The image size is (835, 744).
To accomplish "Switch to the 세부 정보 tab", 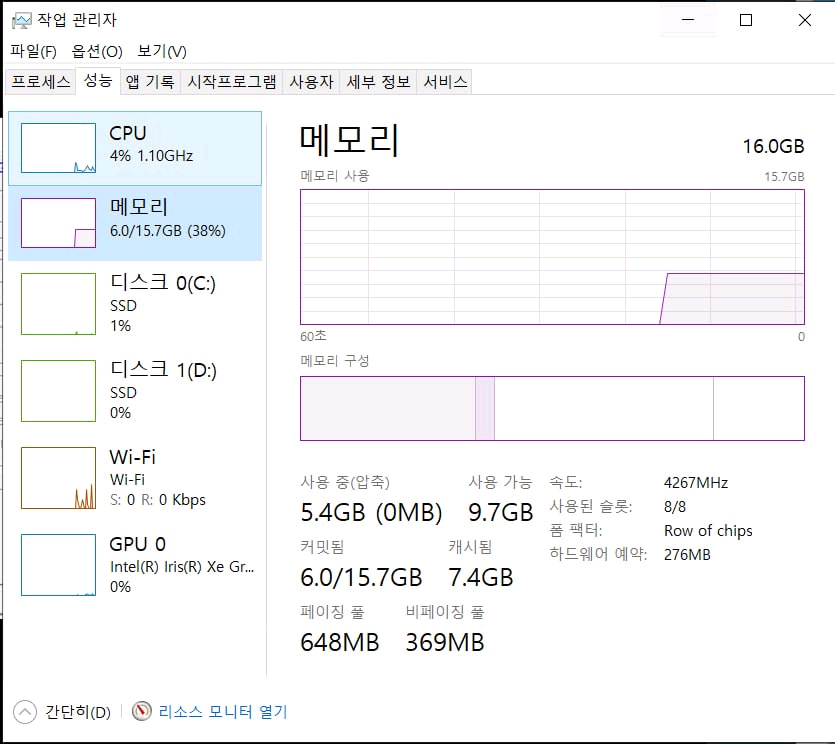I will pyautogui.click(x=379, y=81).
